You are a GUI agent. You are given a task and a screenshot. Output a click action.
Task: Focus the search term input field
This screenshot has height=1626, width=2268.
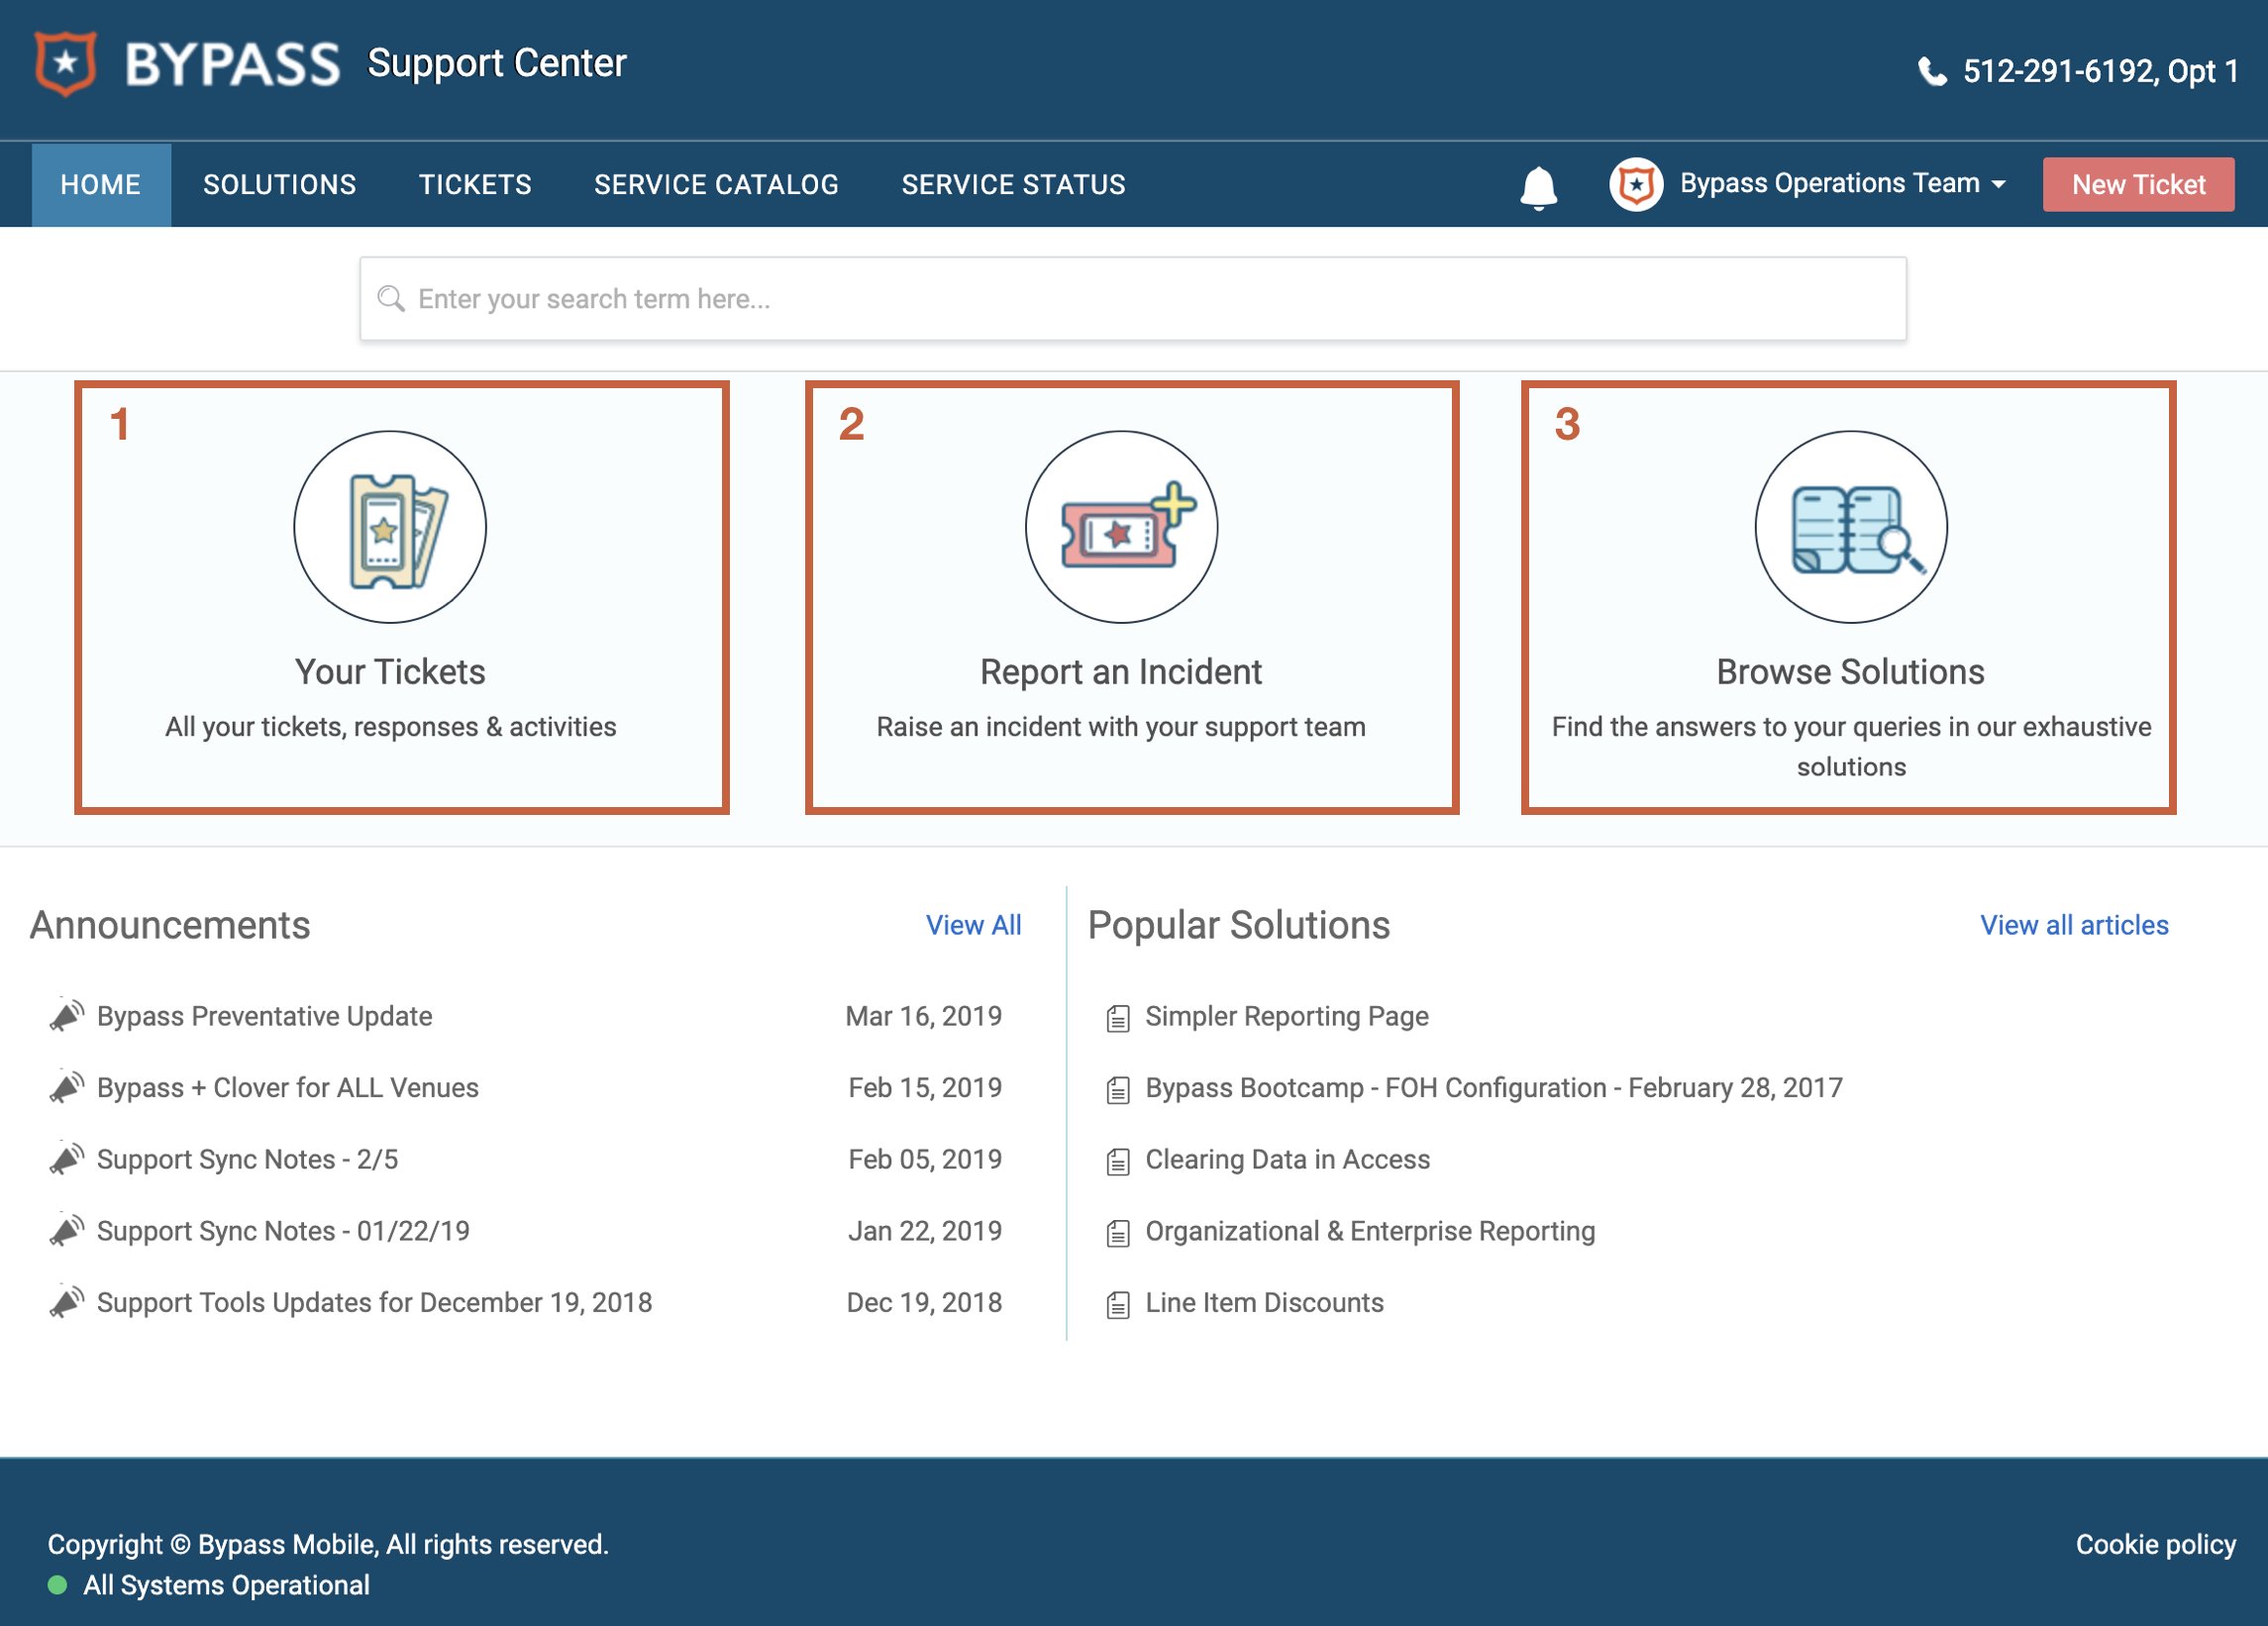pyautogui.click(x=1133, y=299)
